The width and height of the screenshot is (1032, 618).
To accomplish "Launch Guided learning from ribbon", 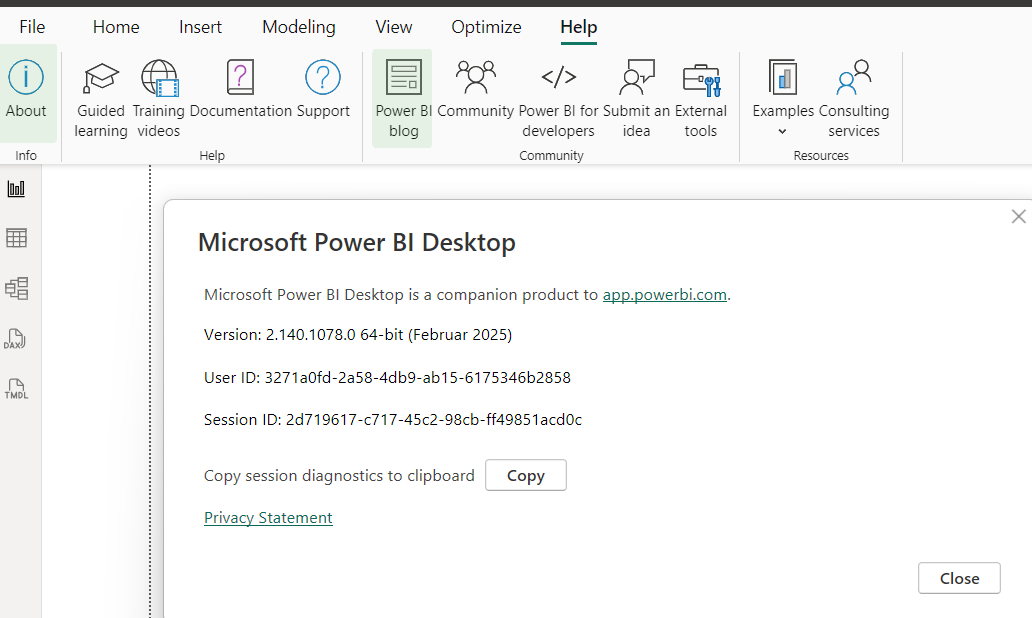I will click(101, 99).
